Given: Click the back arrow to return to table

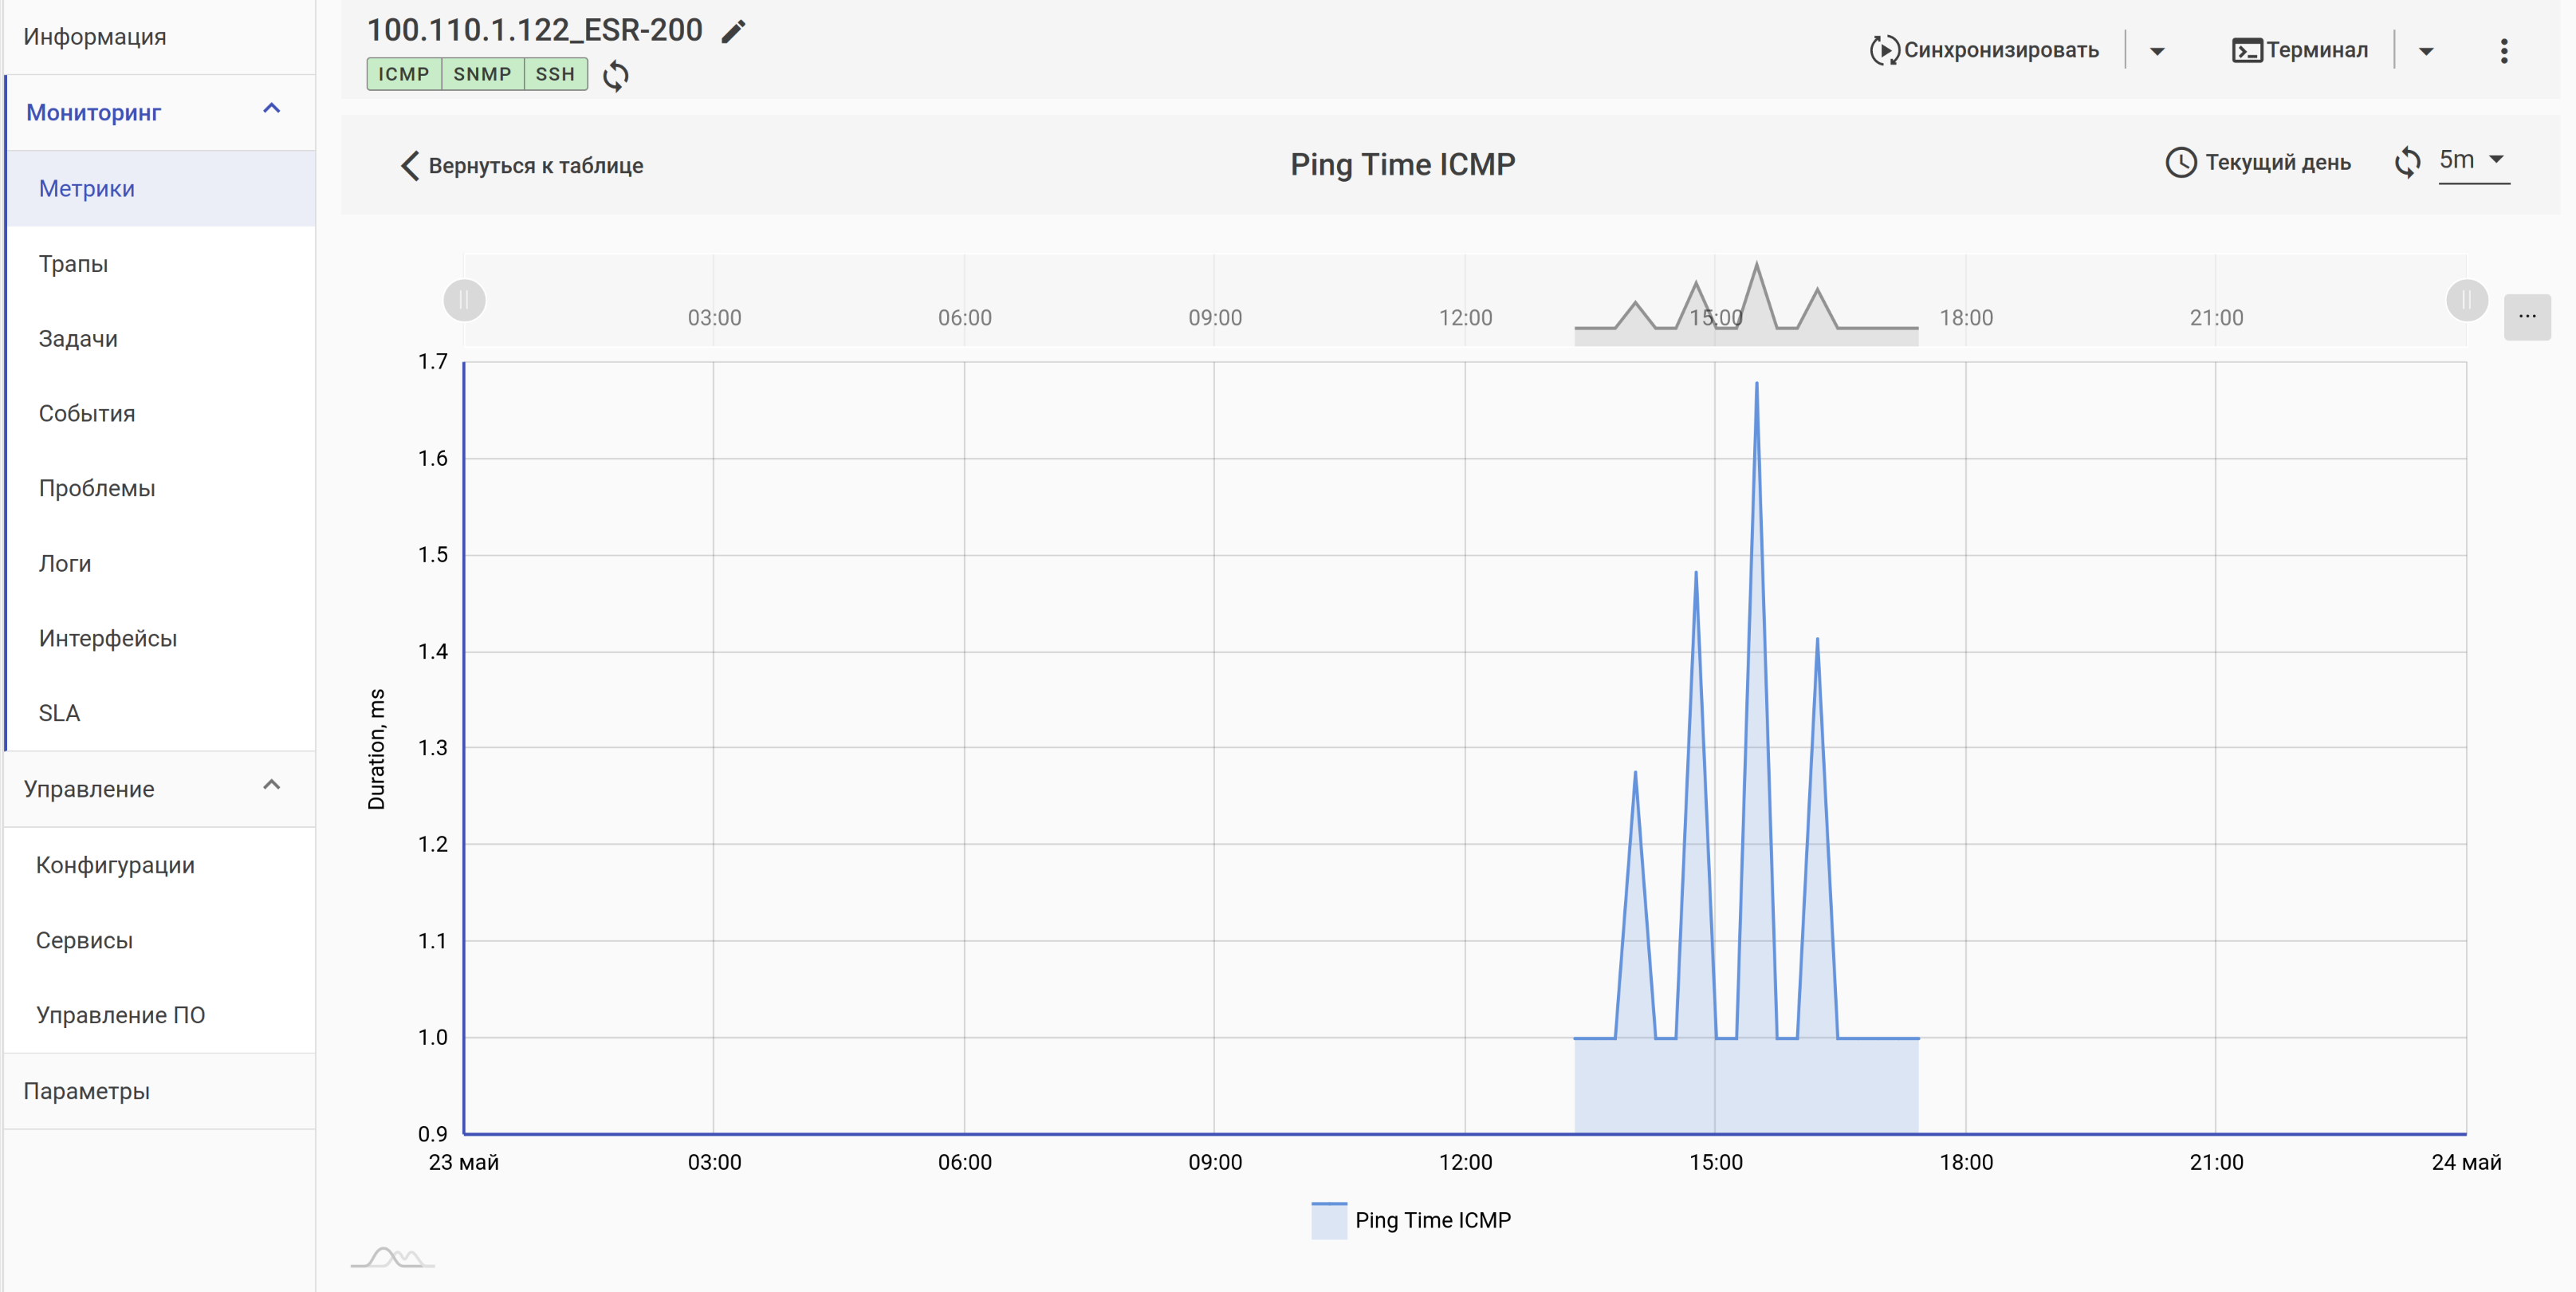Looking at the screenshot, I should point(410,165).
